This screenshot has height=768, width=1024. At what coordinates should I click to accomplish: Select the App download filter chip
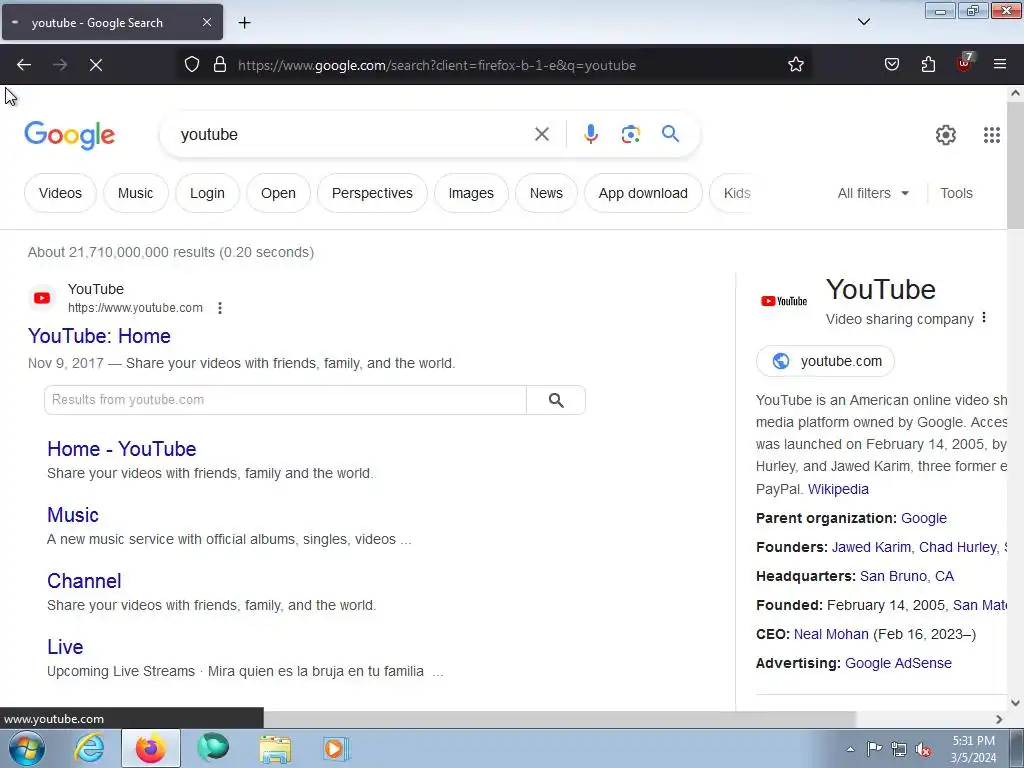coord(643,193)
